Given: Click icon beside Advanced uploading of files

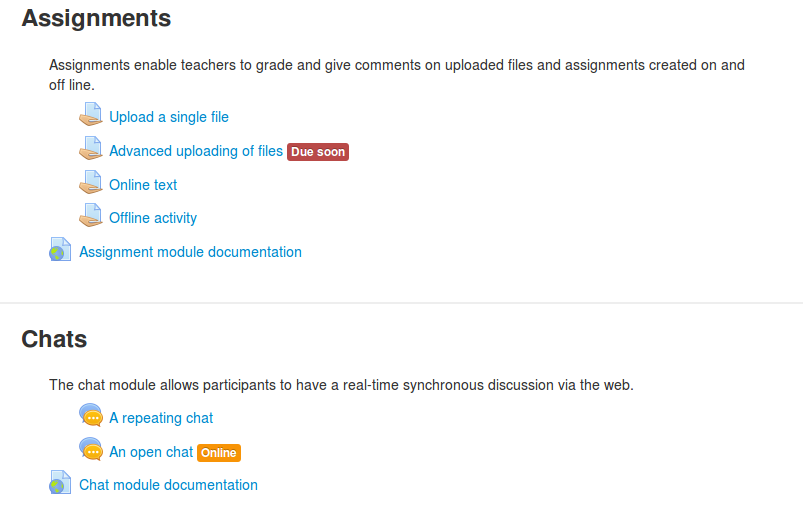Looking at the screenshot, I should point(91,149).
